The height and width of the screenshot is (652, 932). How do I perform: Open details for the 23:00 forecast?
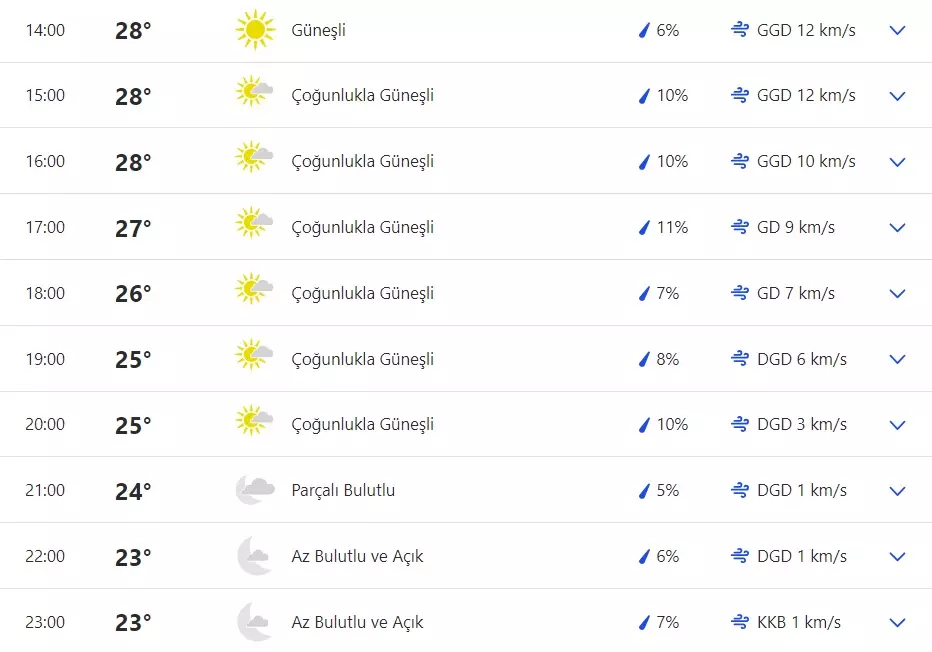coord(897,622)
